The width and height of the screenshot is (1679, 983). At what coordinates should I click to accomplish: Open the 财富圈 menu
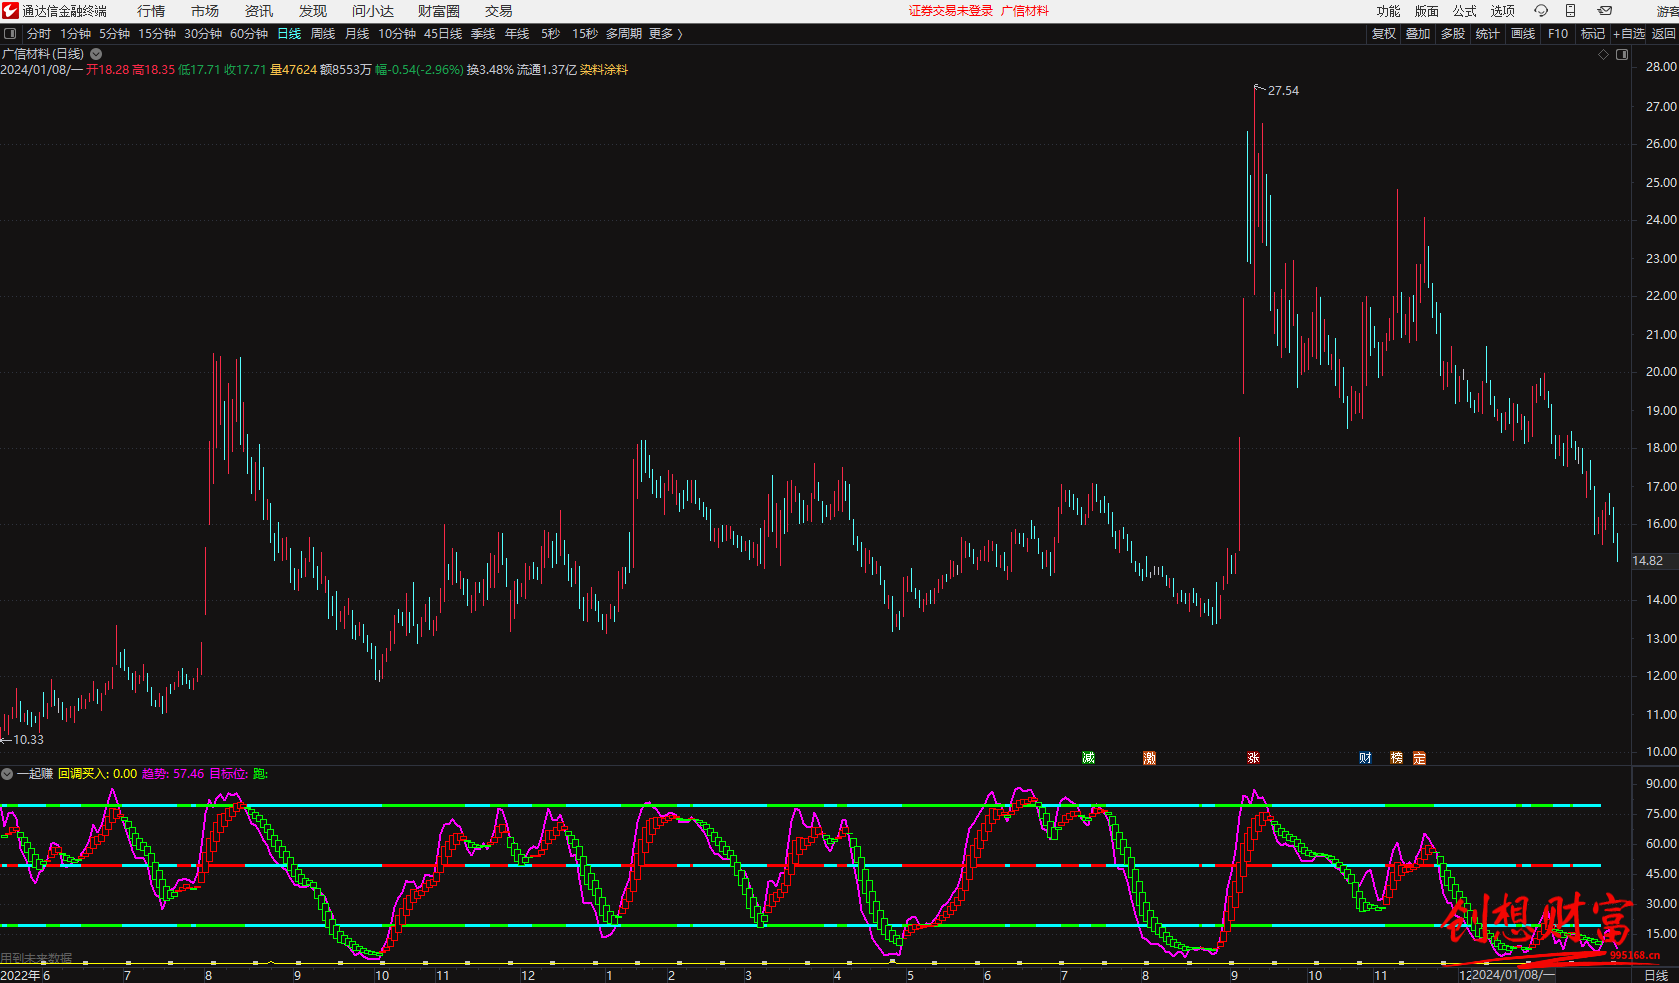pos(439,11)
